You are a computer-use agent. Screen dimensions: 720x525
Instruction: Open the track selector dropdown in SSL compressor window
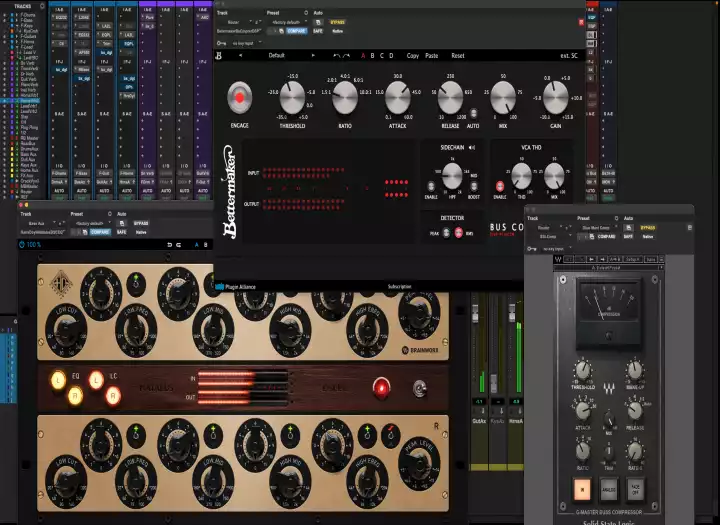[547, 228]
